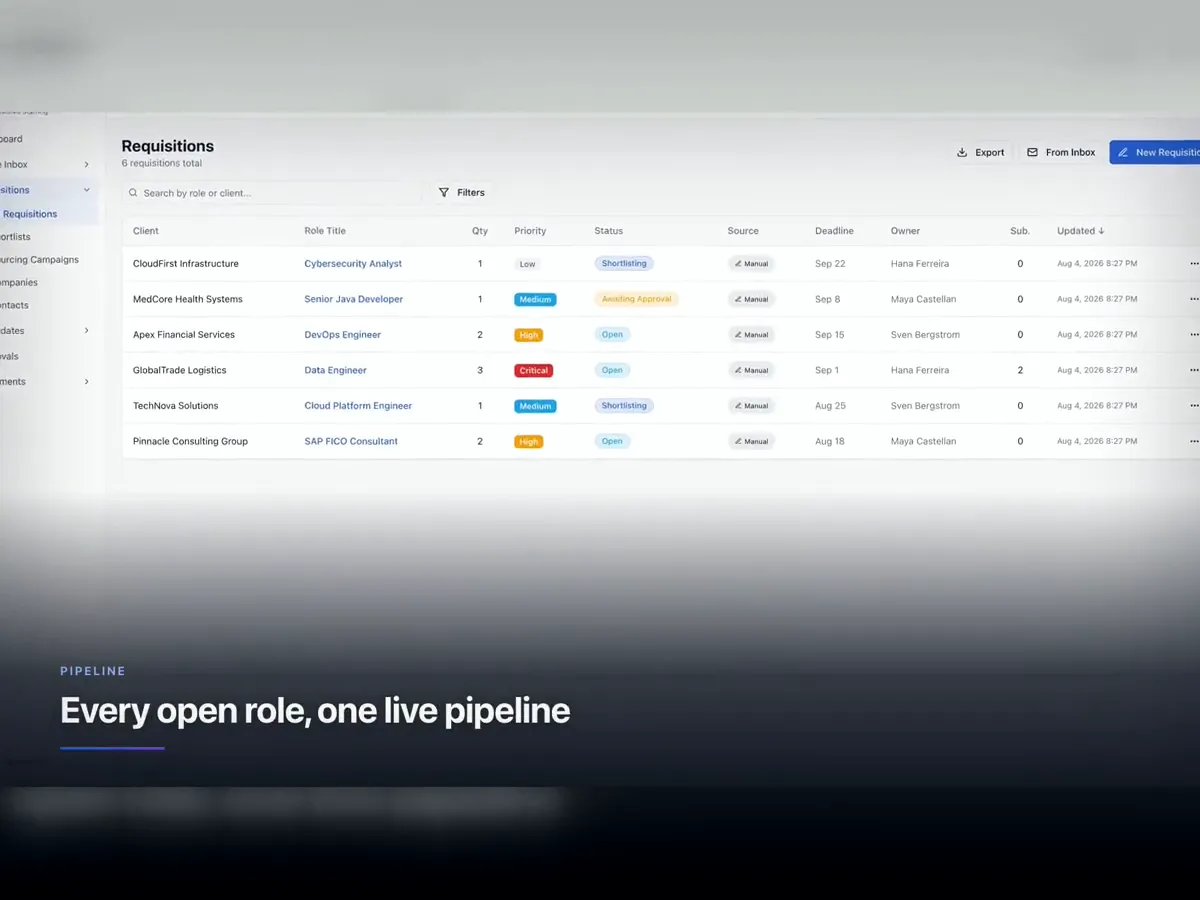Open the Cybersecurity Analyst requisition link

click(x=353, y=264)
